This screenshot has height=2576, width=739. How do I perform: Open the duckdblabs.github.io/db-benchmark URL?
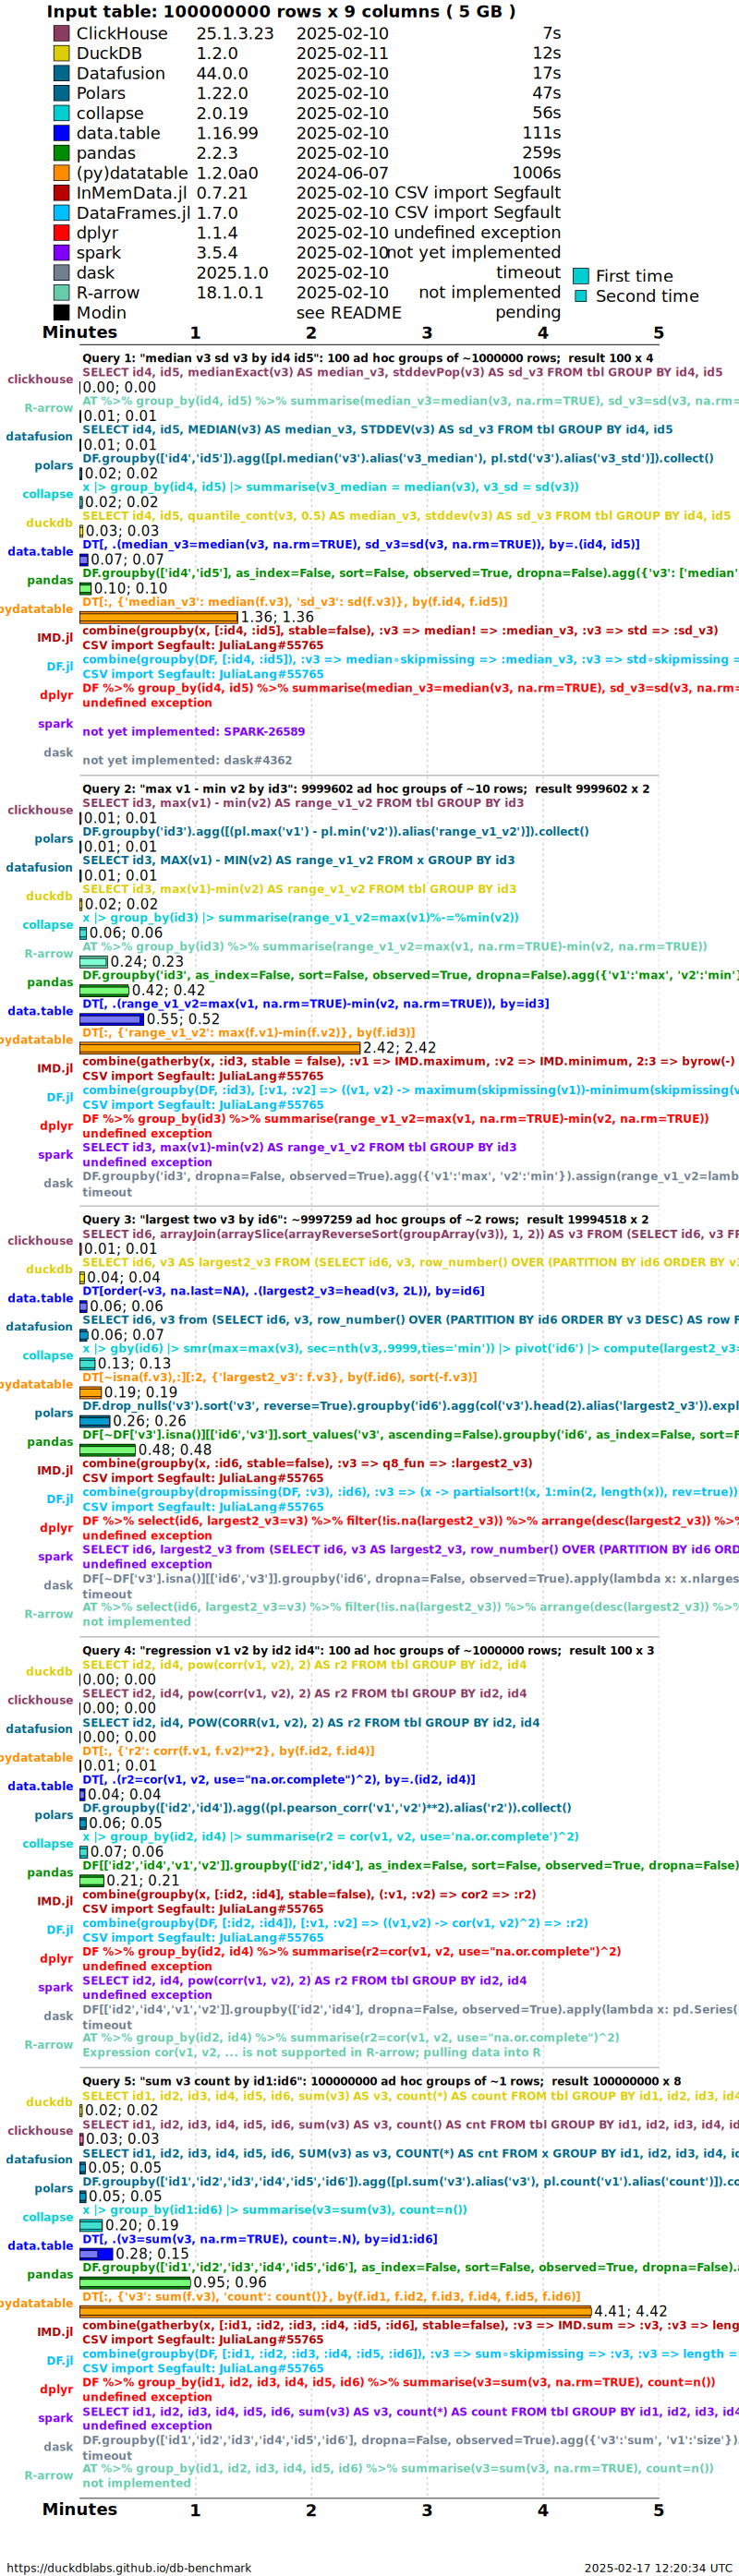tap(129, 2568)
